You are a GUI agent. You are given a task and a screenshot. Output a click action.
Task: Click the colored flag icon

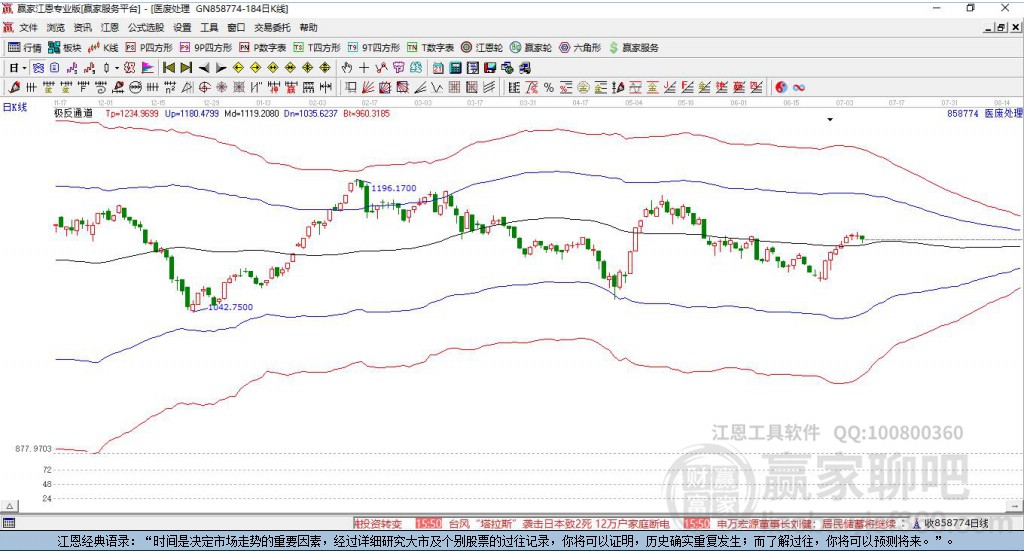click(148, 68)
